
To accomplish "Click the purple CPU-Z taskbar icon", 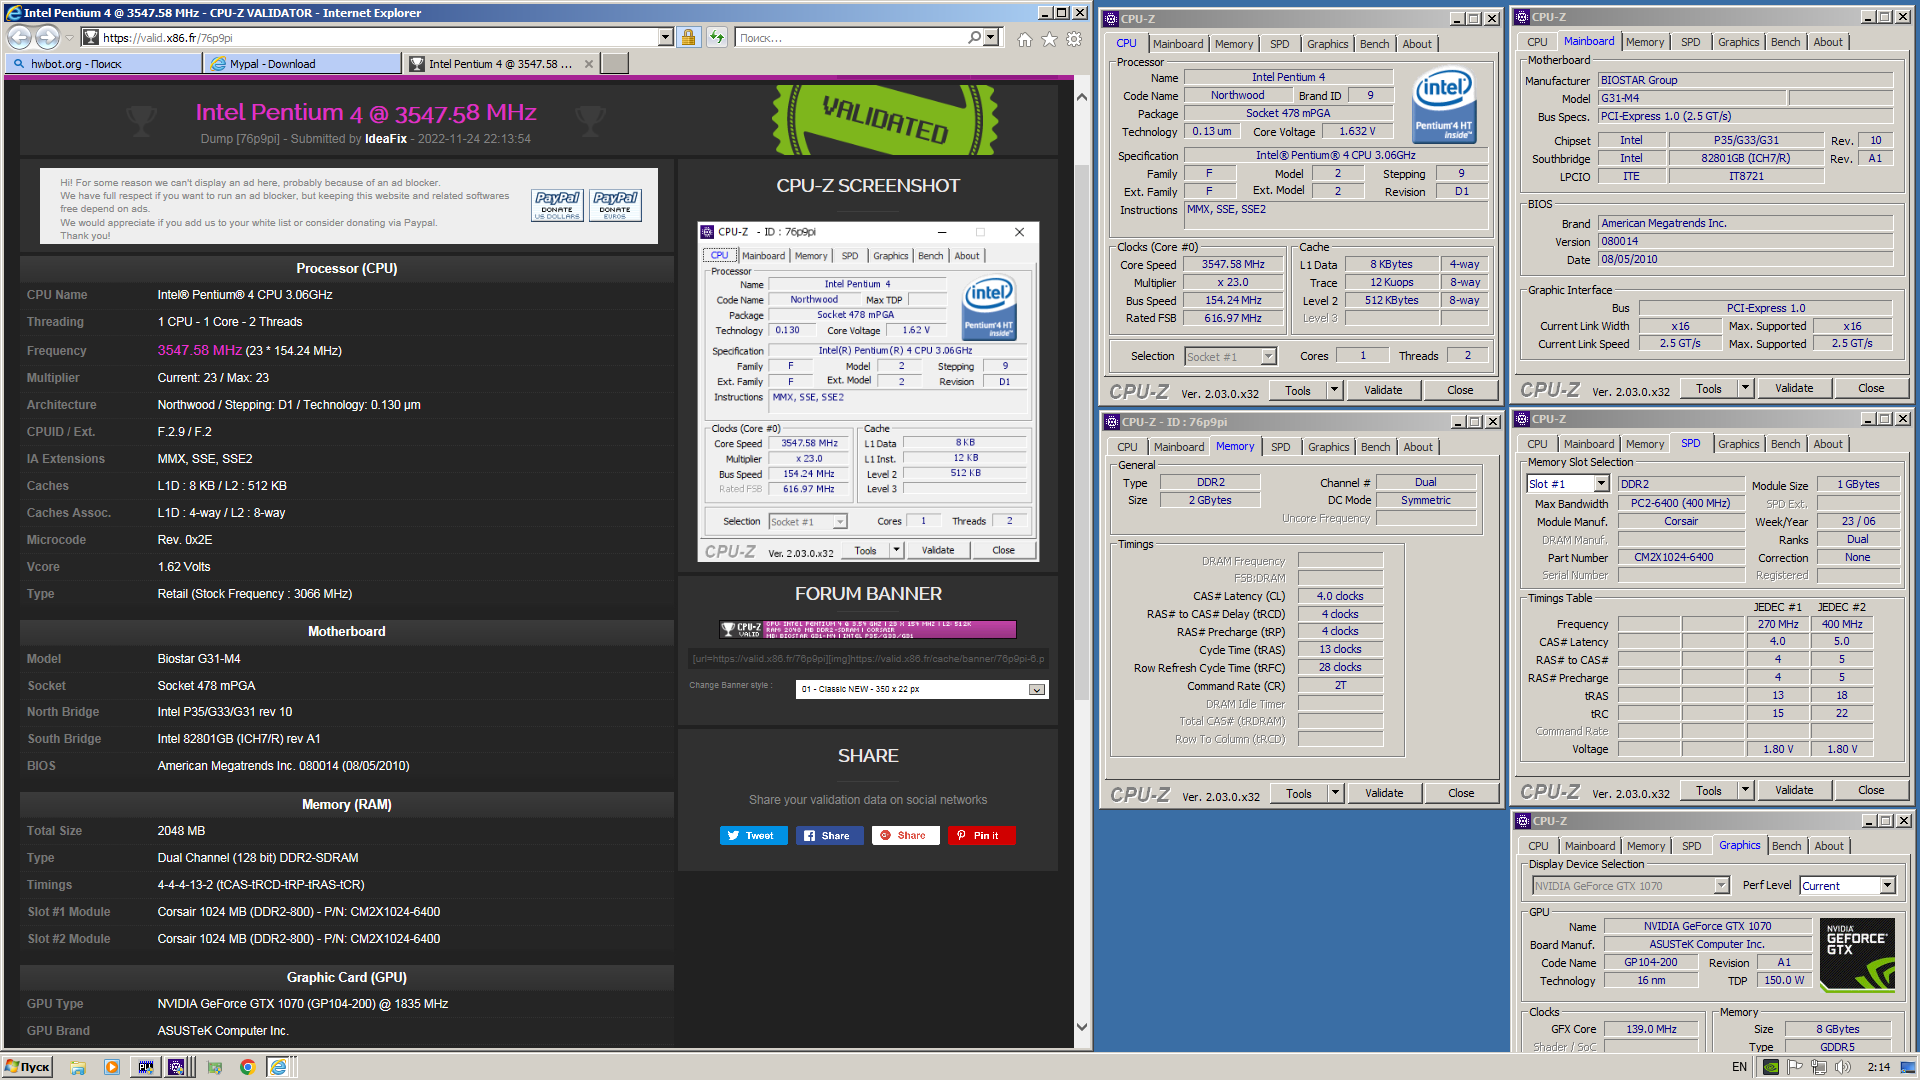I will (176, 1067).
